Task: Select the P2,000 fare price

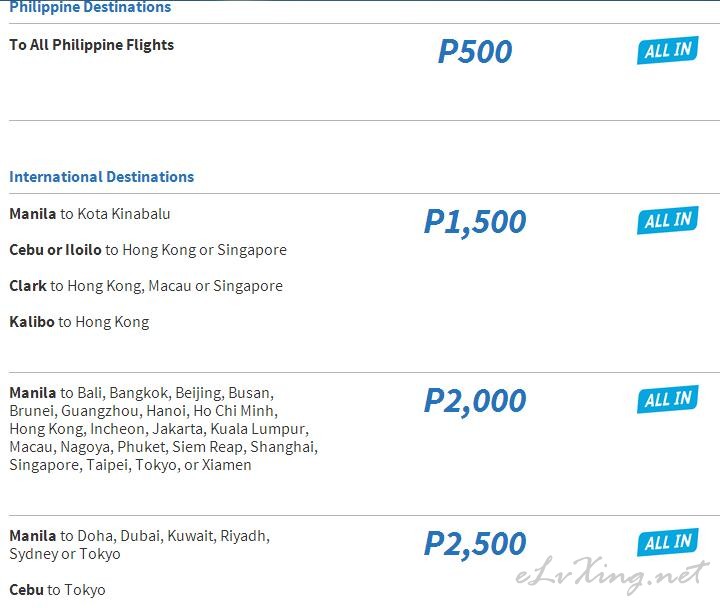Action: coord(475,401)
